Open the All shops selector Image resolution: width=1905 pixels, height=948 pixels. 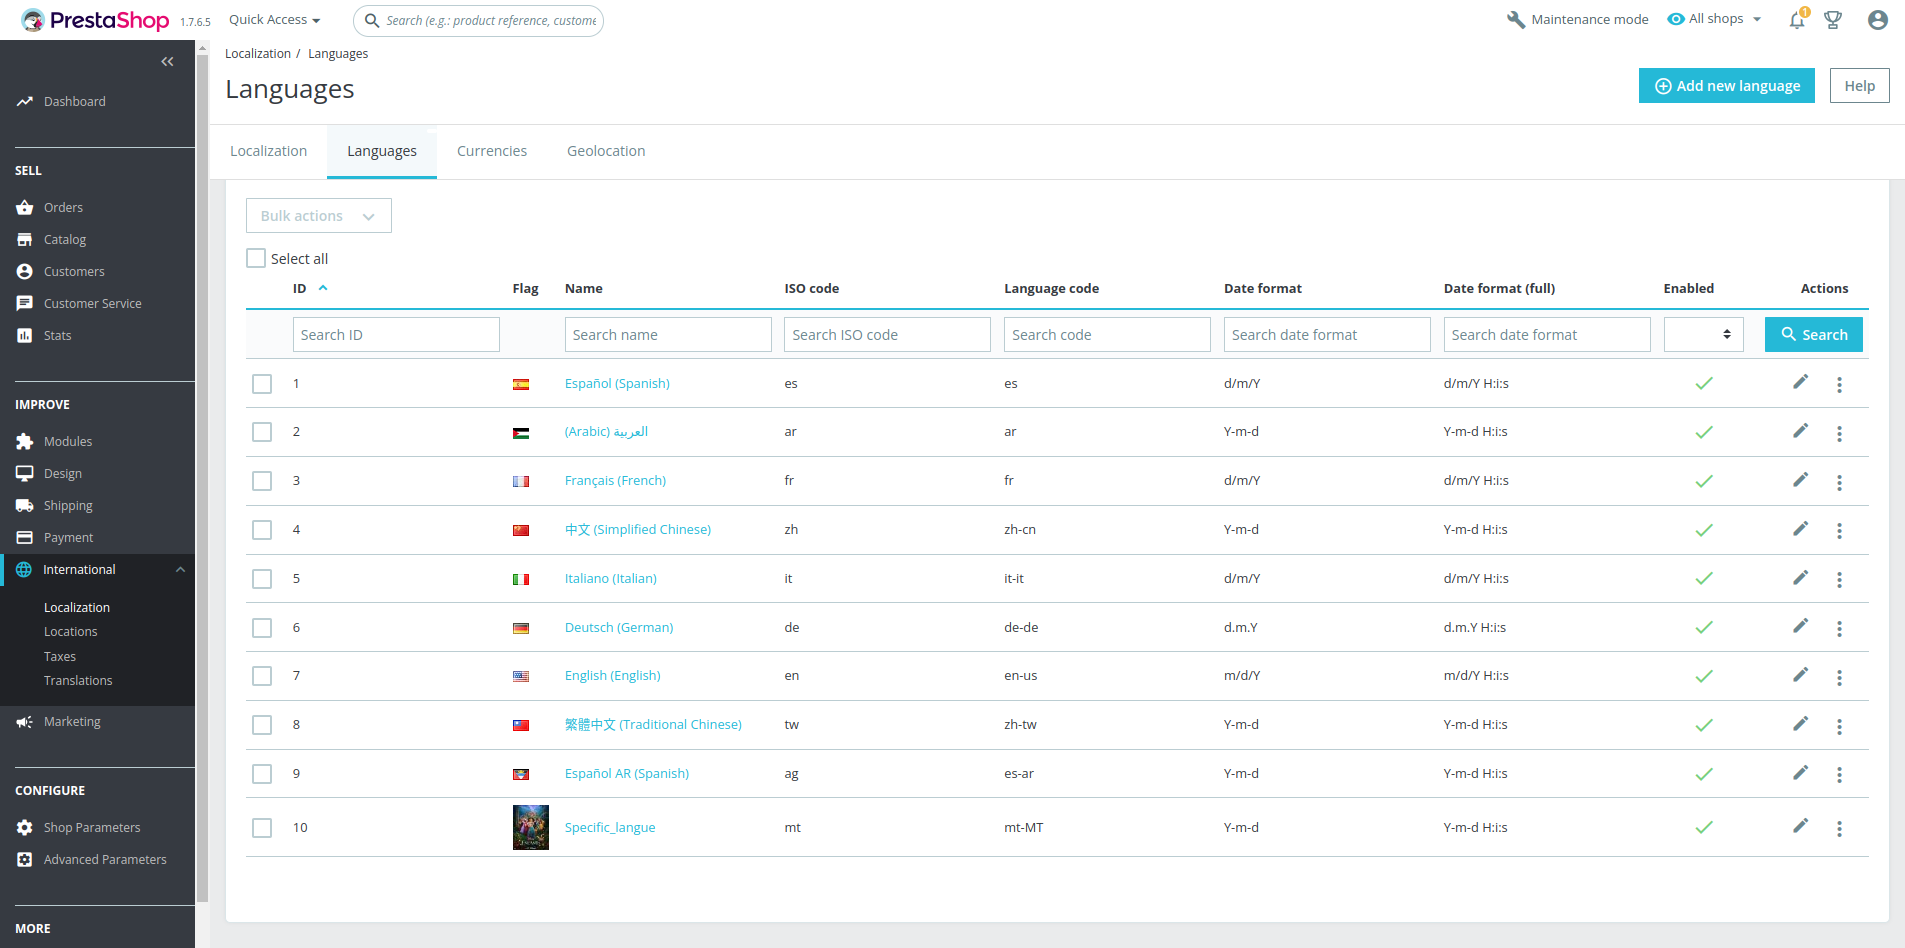click(1713, 19)
